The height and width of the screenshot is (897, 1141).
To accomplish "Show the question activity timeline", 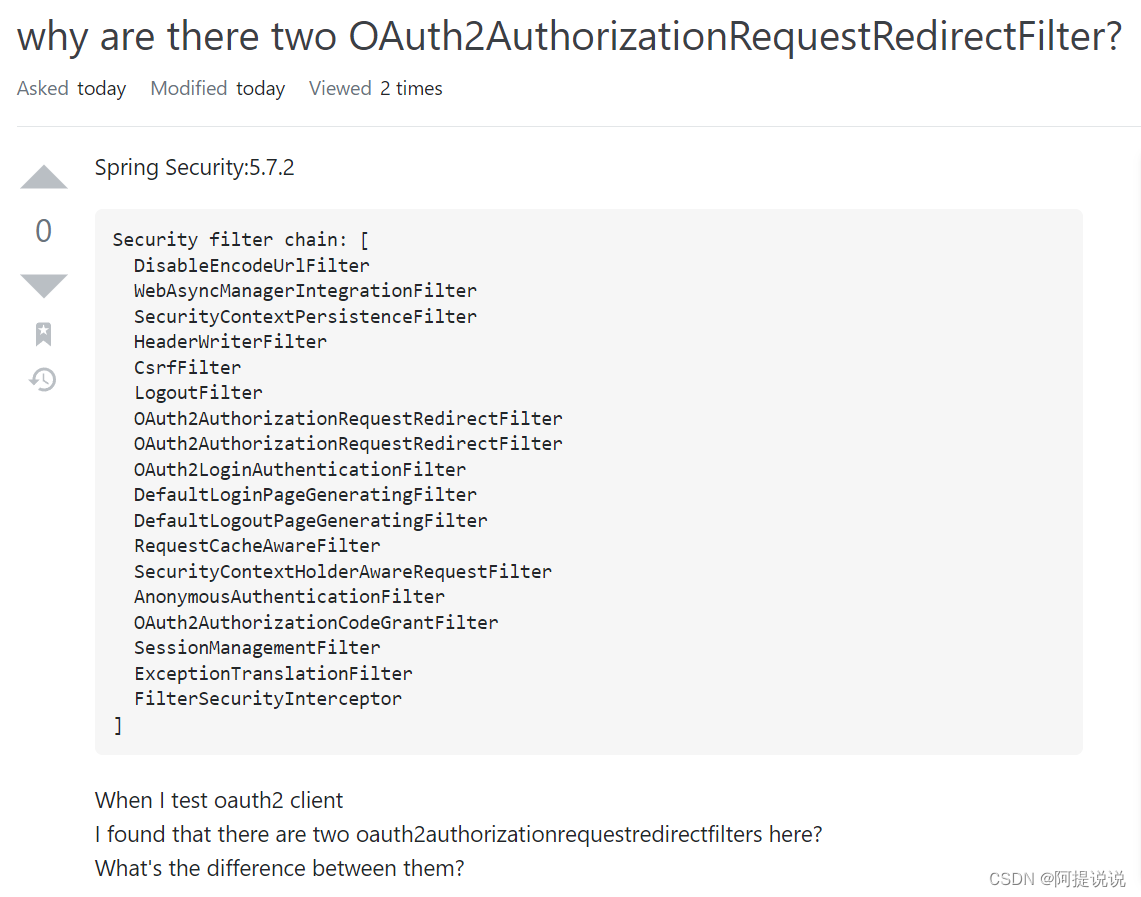I will point(43,380).
